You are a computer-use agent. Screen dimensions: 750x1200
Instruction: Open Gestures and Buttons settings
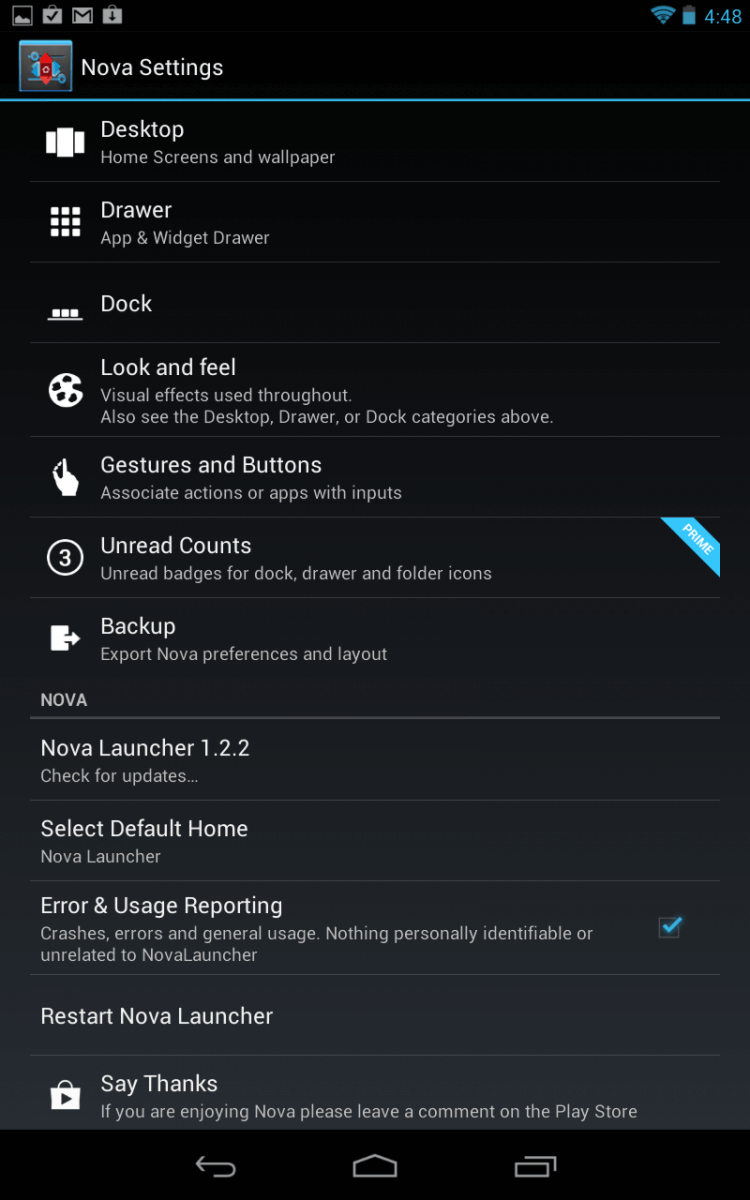tap(375, 477)
